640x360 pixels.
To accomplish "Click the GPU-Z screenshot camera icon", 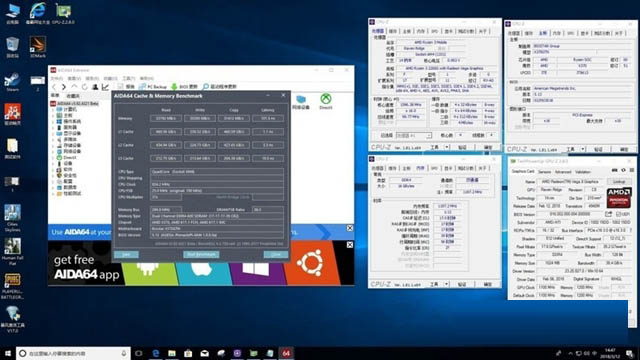I will [615, 170].
